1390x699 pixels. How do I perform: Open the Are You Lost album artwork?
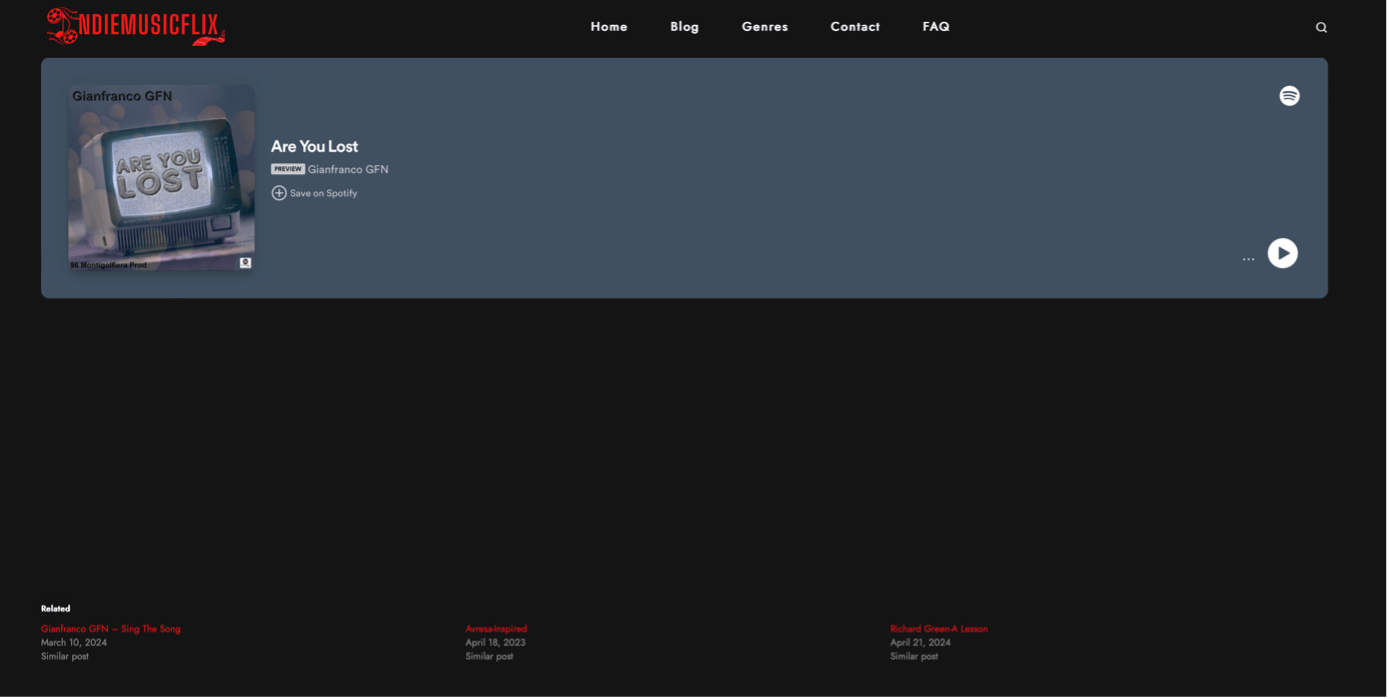point(162,179)
